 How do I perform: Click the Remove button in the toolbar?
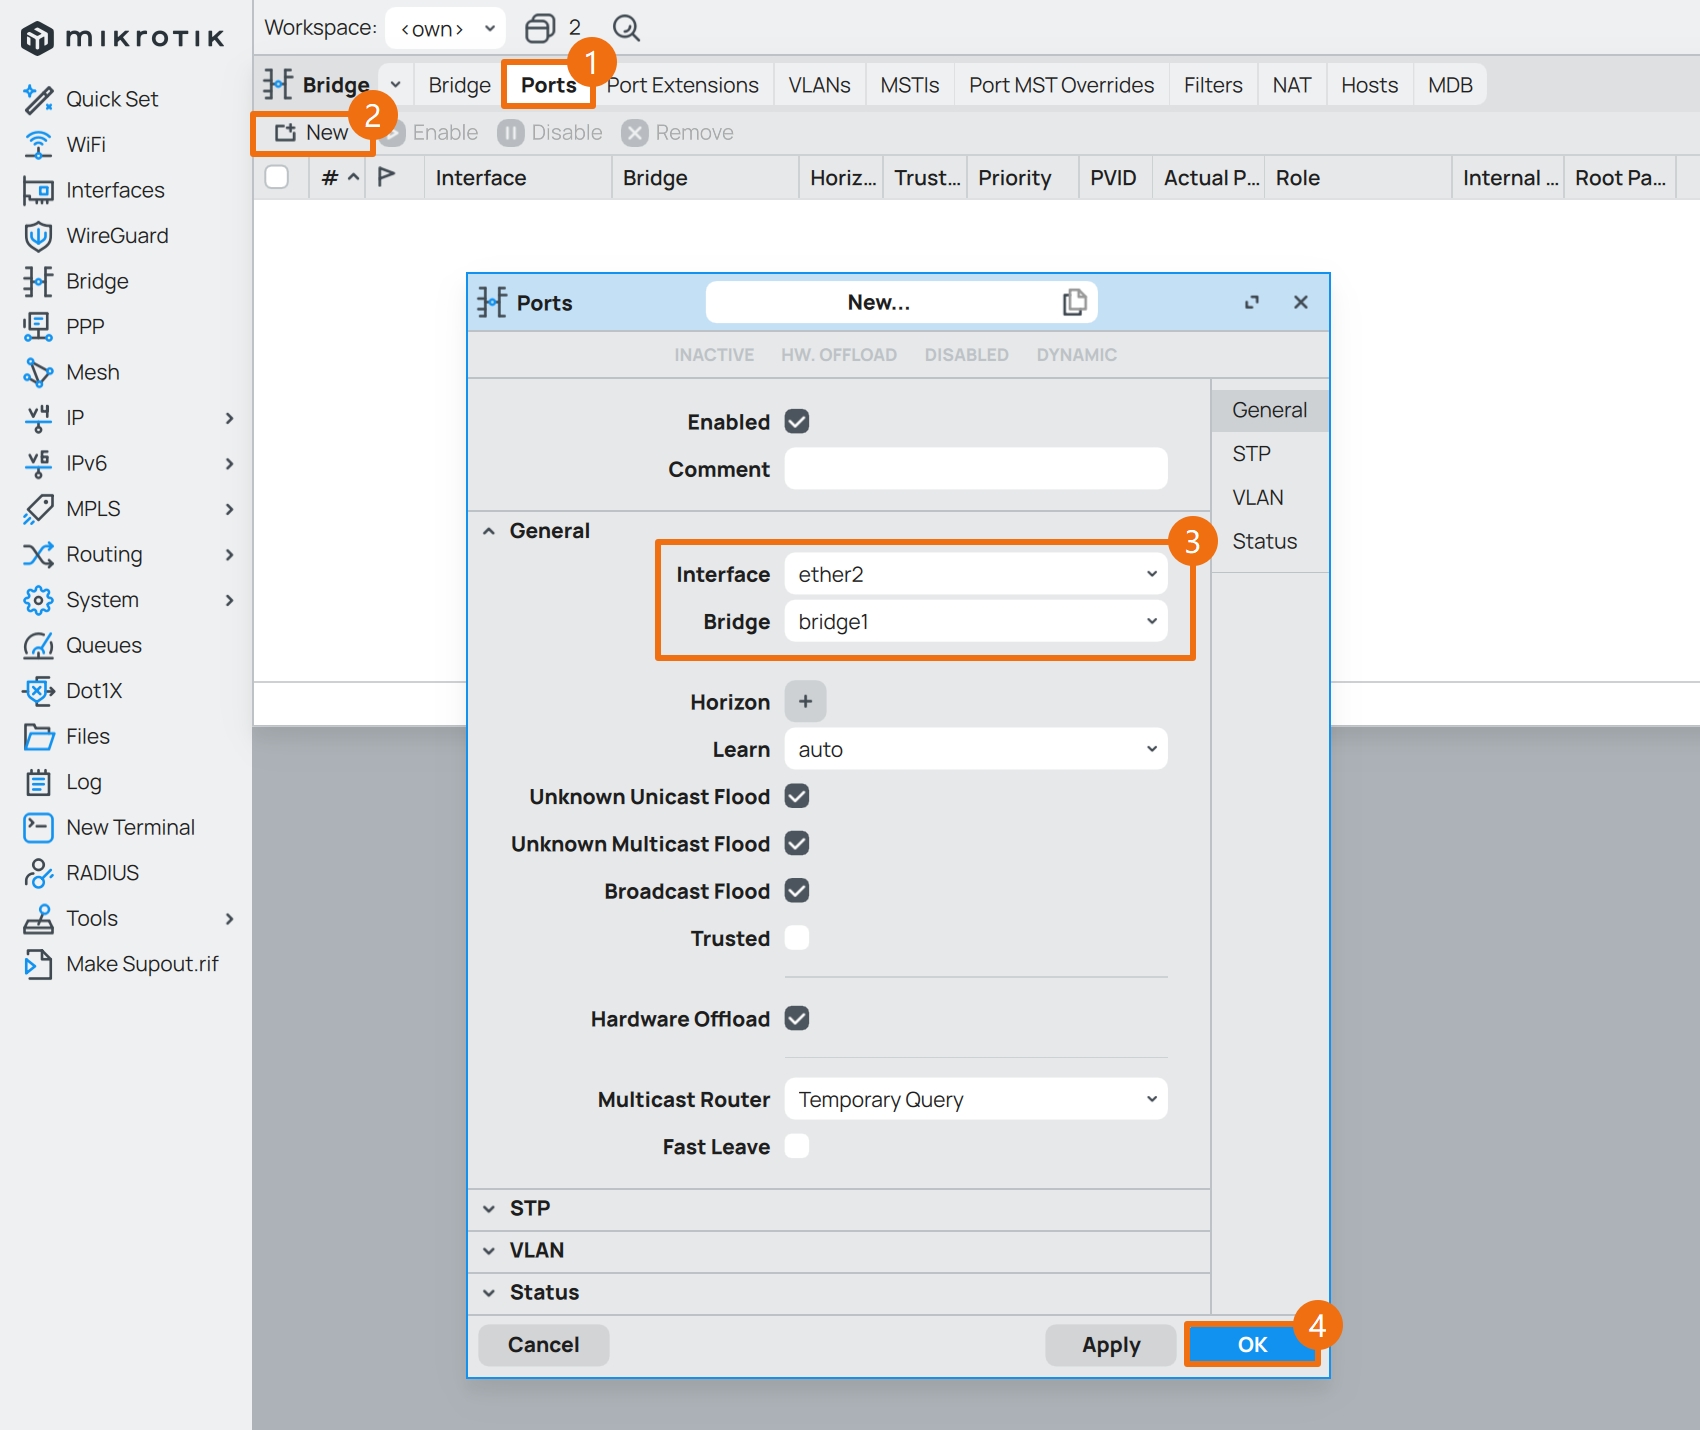coord(677,132)
